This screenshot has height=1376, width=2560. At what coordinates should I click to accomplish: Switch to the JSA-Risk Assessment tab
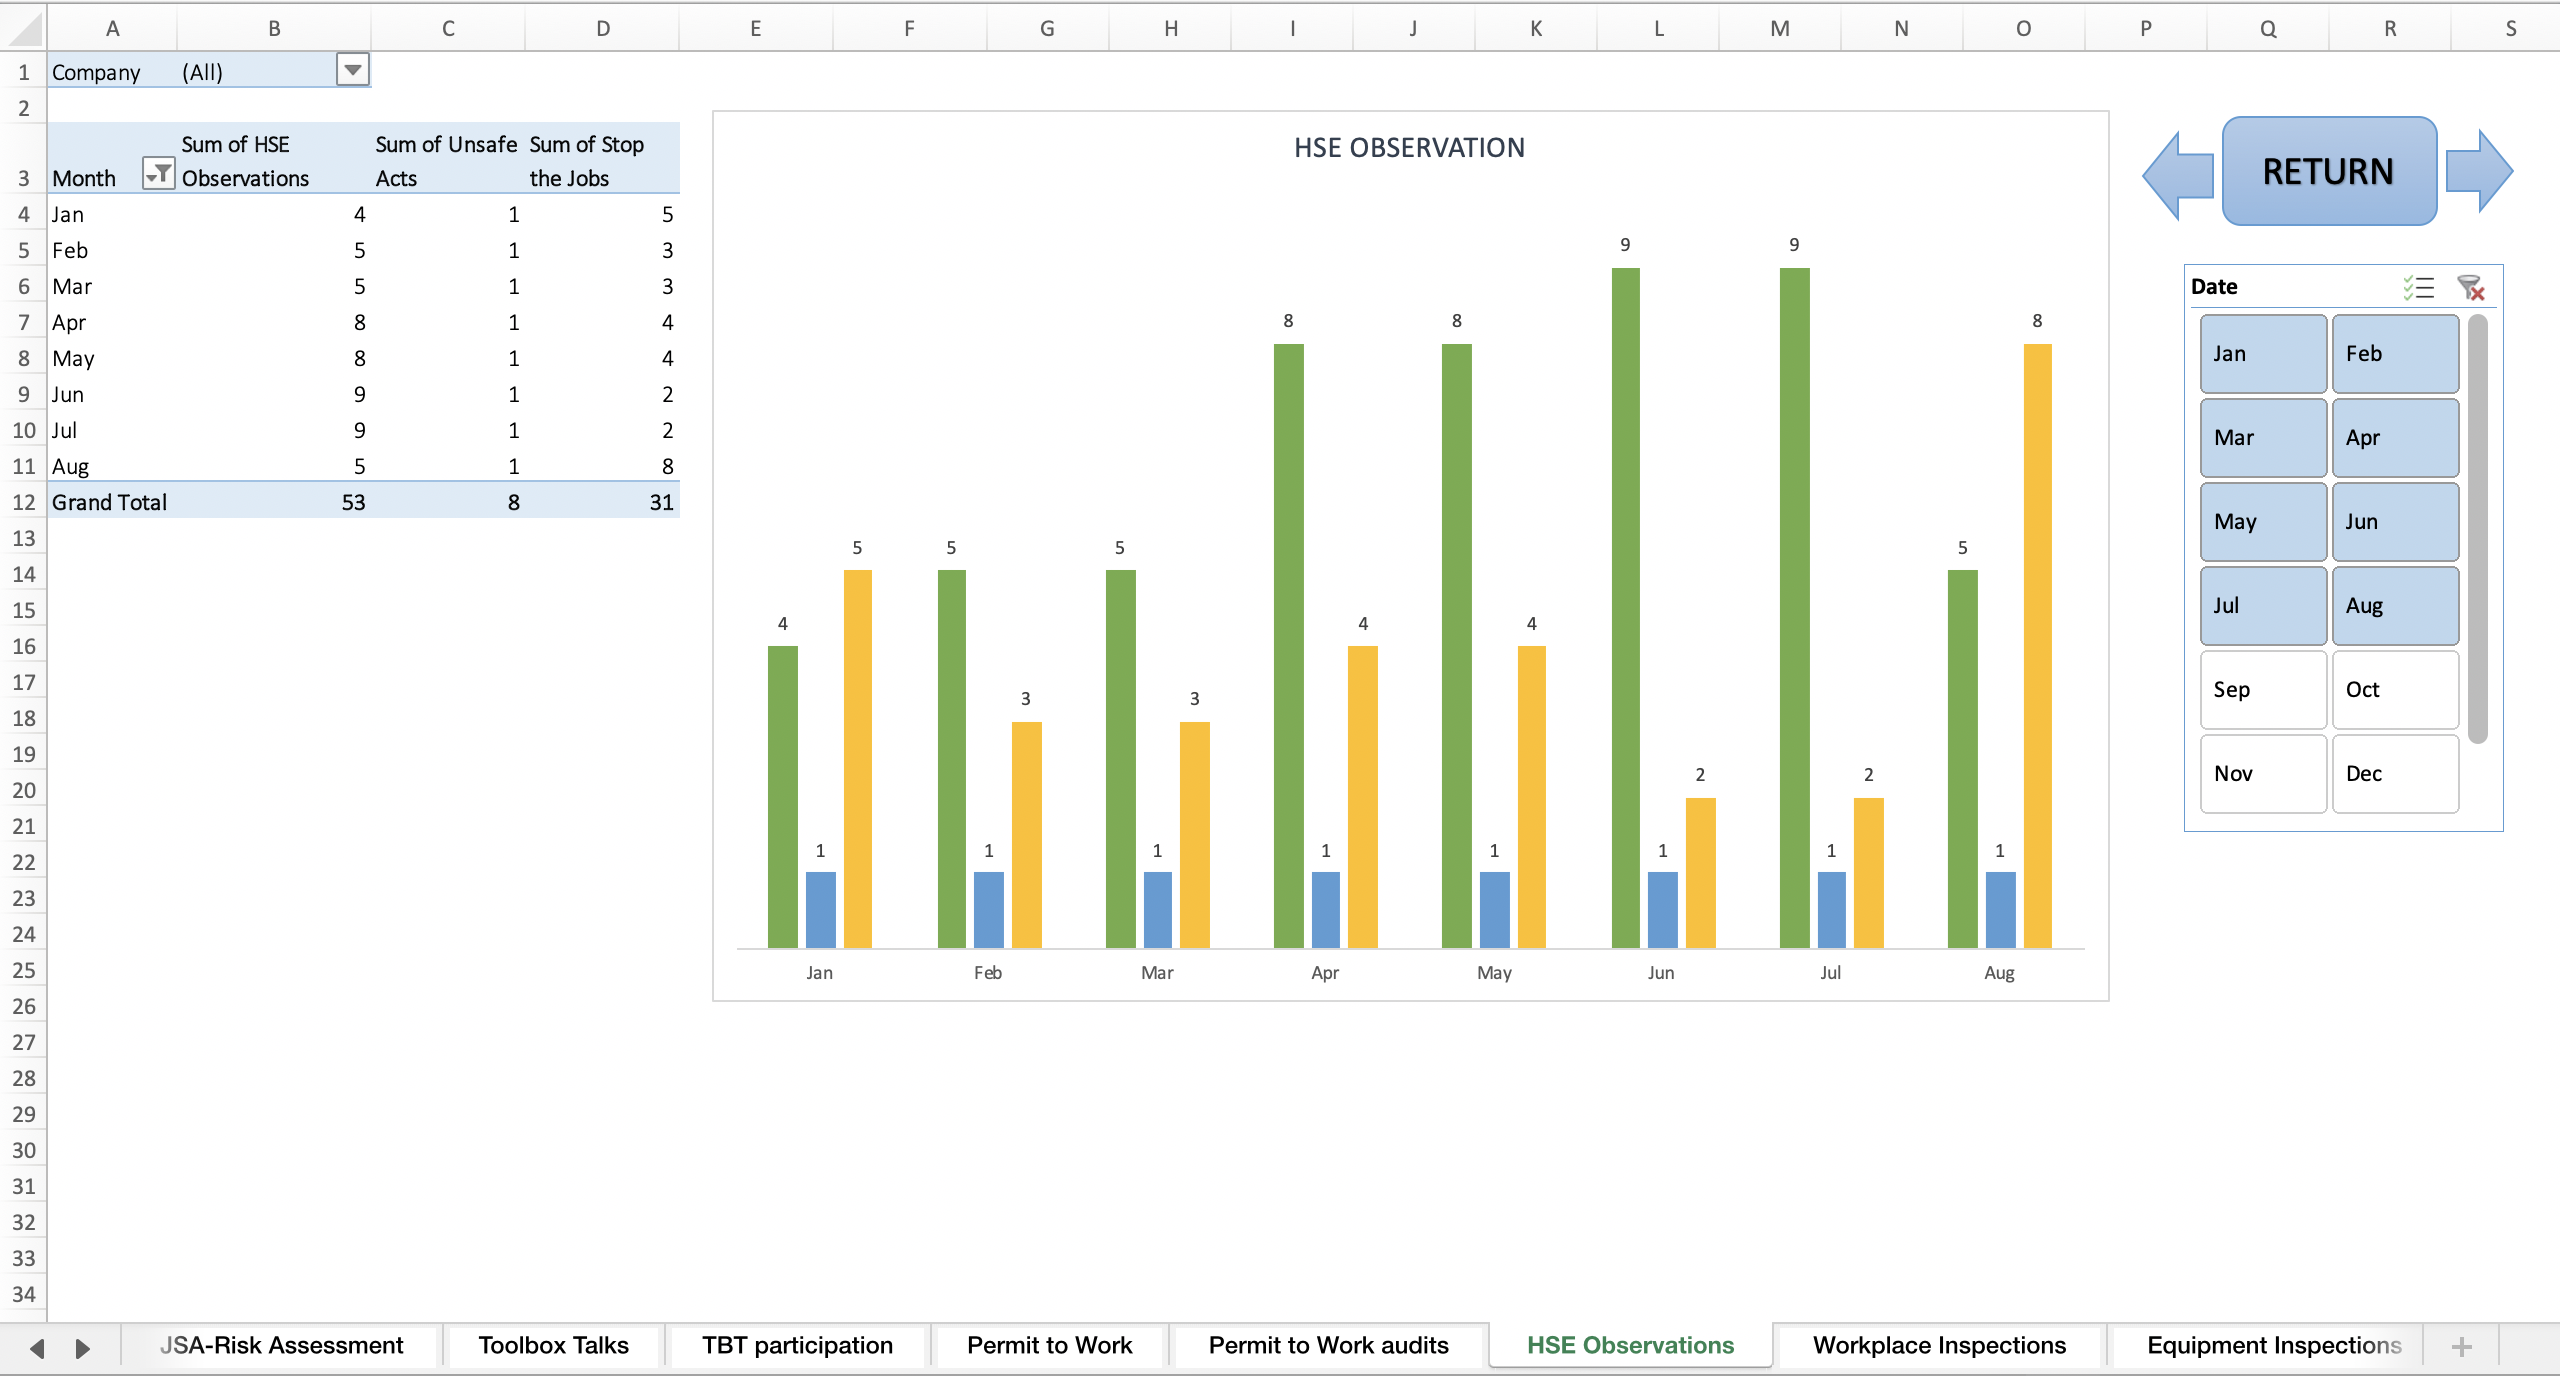pos(283,1345)
